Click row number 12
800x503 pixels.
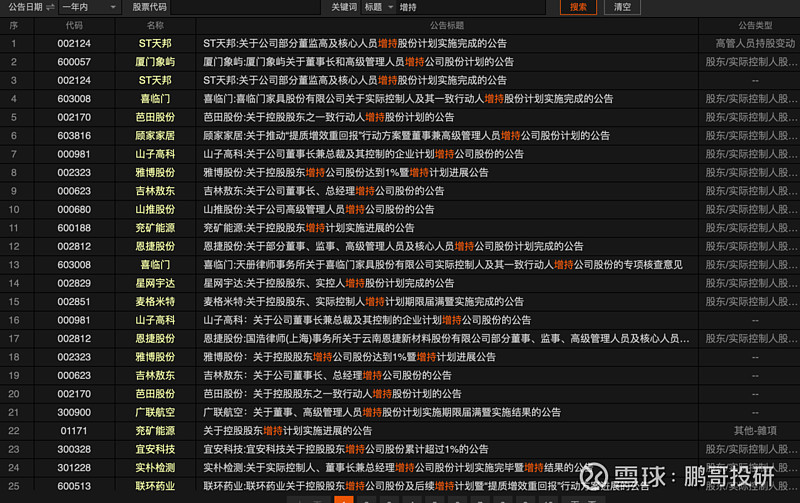(x=14, y=246)
